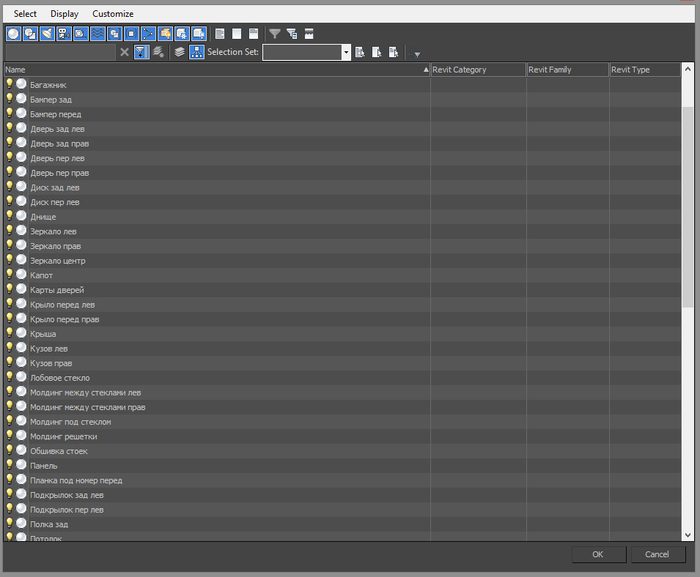
Task: Click the Revit Family column header
Action: 568,70
